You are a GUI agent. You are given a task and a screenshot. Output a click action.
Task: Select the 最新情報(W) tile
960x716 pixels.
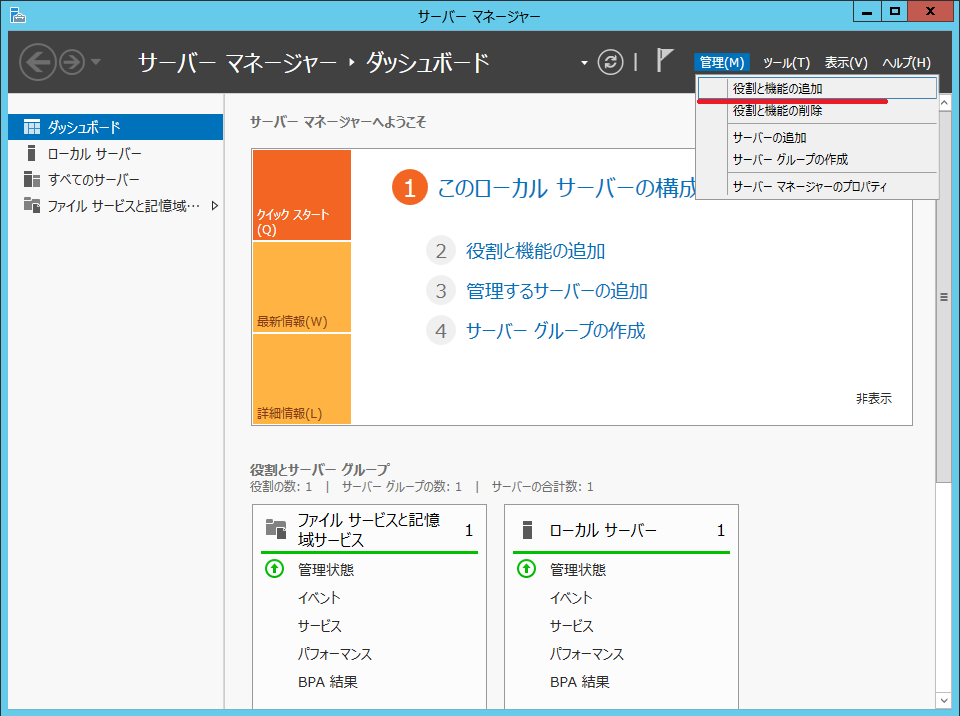(301, 287)
